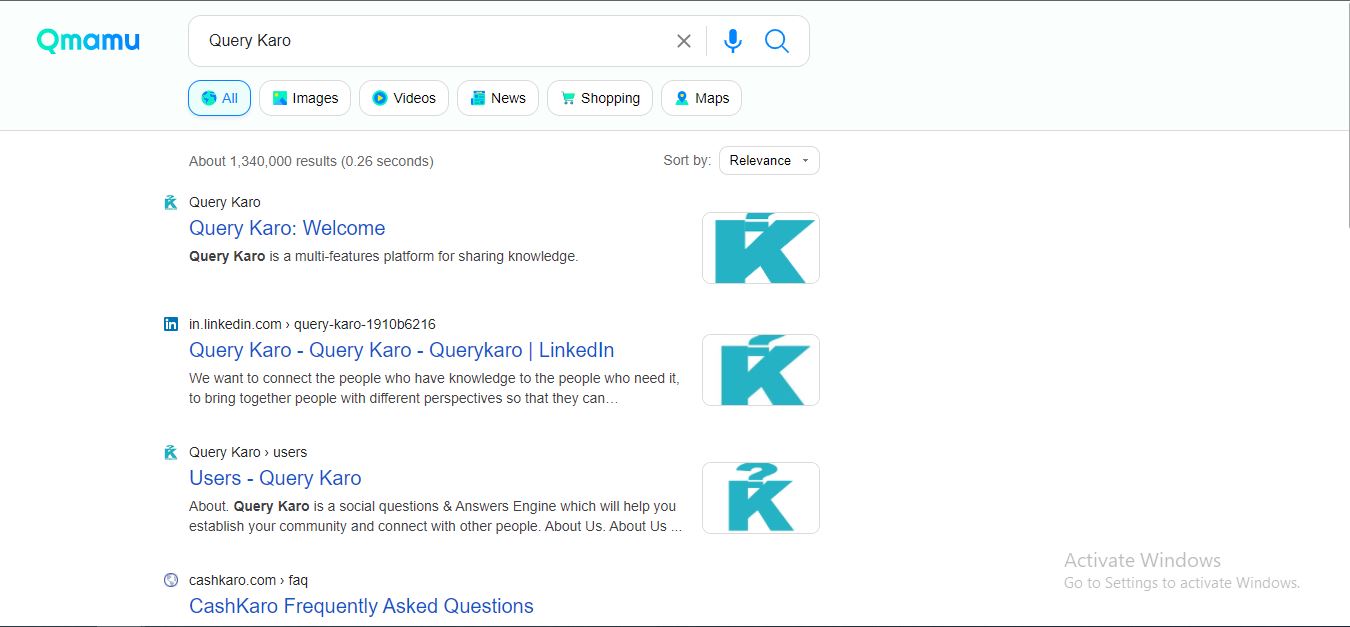Click the in.linkedin.com breadcrumb URL
This screenshot has height=627, width=1350.
click(x=312, y=324)
